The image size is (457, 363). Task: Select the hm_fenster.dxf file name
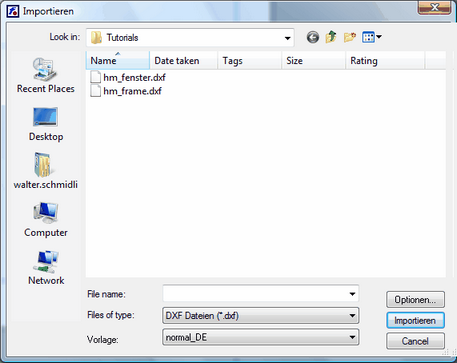[134, 77]
